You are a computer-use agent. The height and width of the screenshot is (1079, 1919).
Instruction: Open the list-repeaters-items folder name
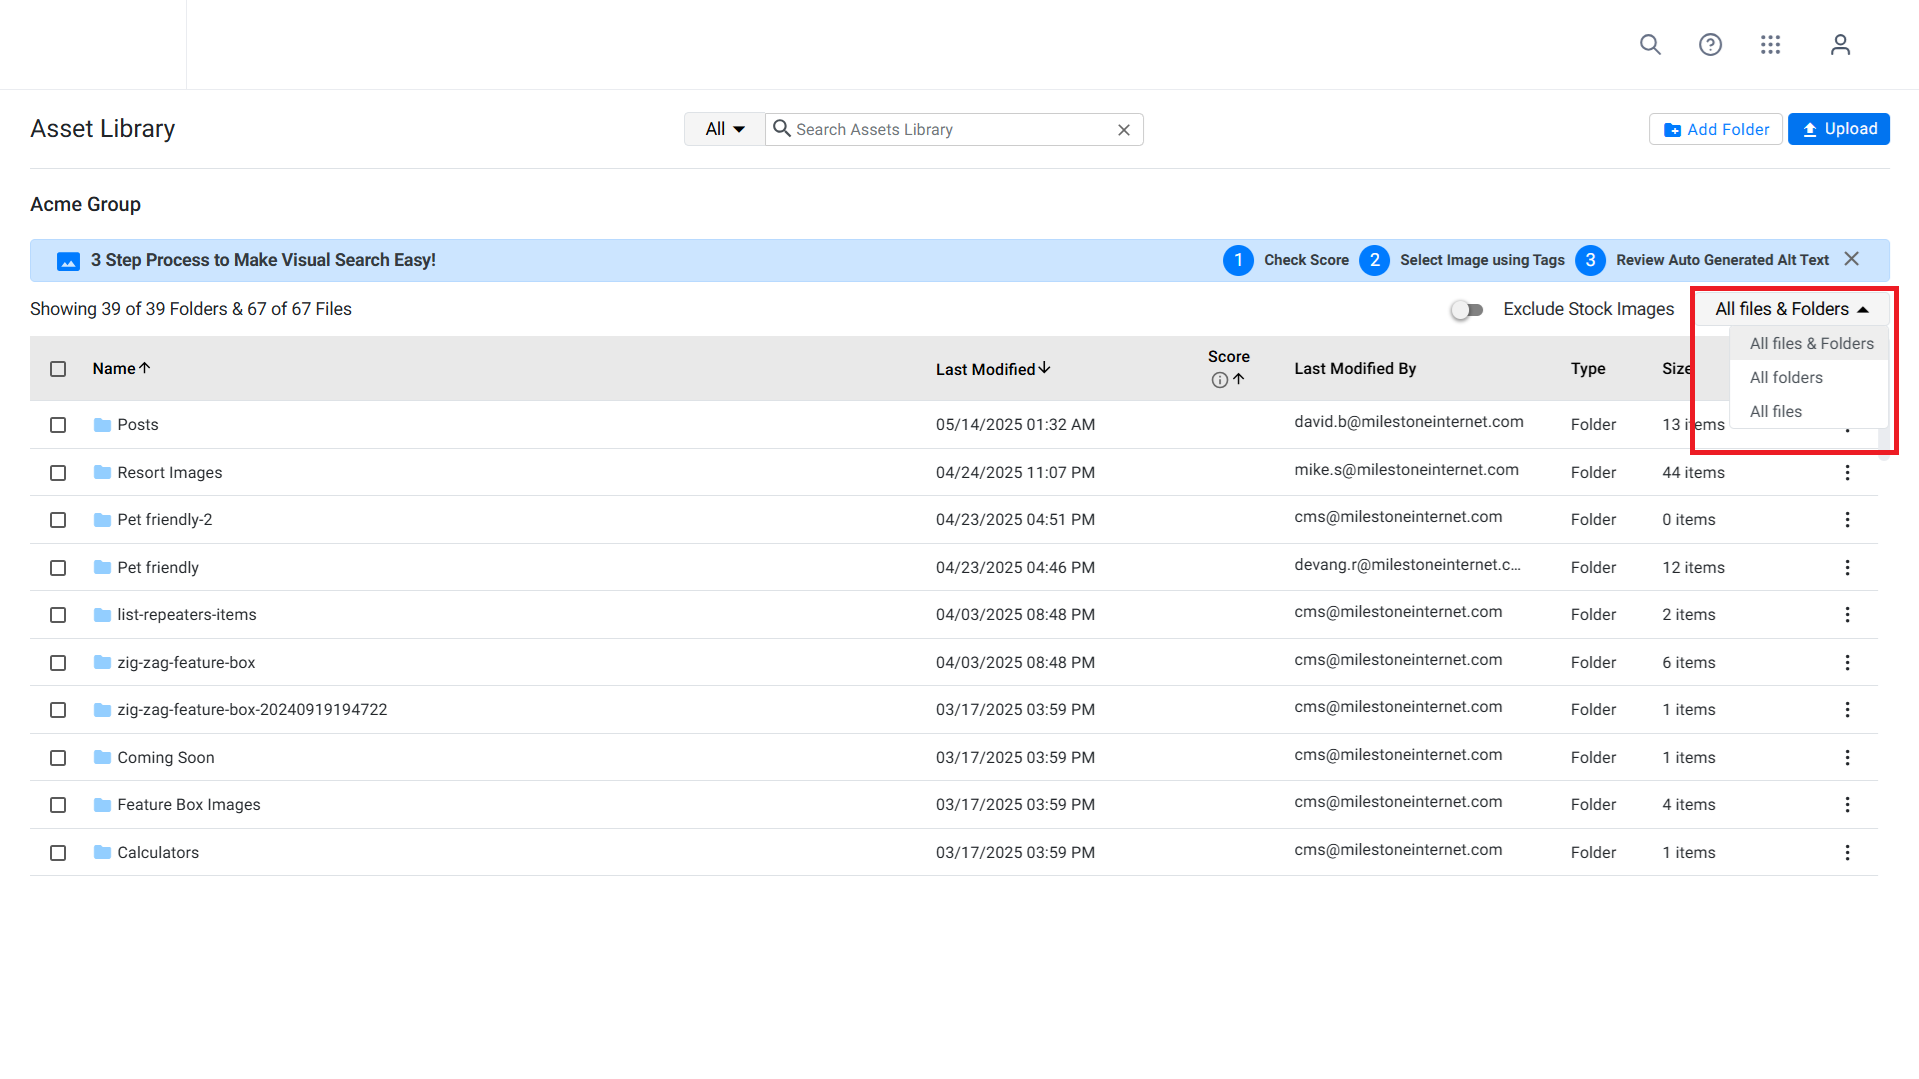(x=187, y=615)
